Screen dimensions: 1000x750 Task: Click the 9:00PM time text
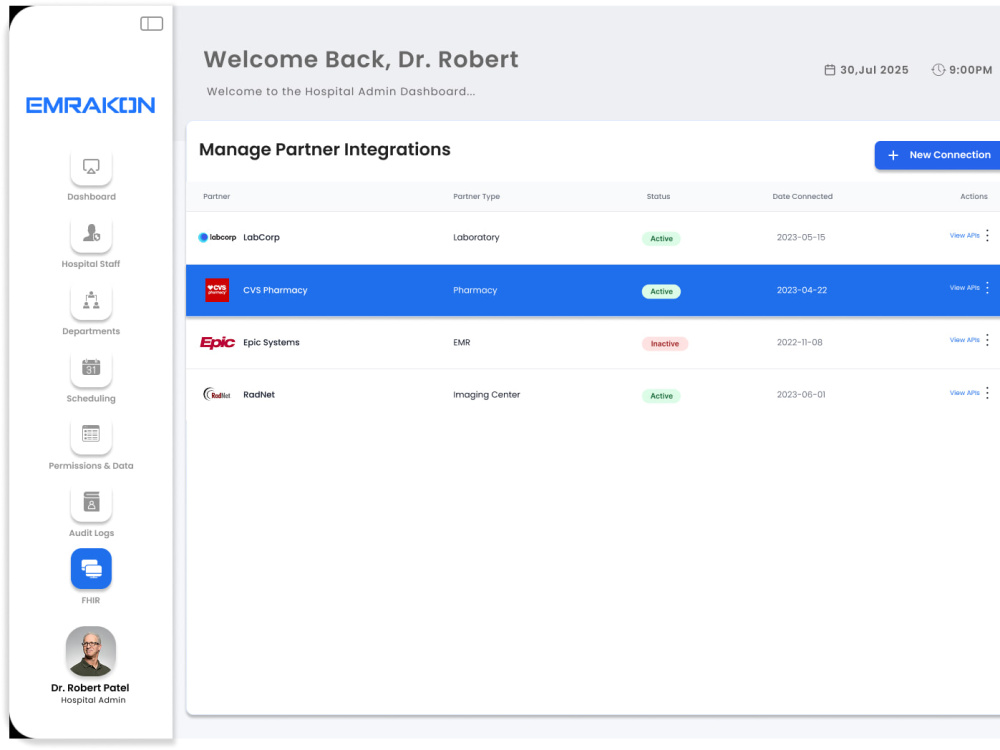tap(971, 70)
